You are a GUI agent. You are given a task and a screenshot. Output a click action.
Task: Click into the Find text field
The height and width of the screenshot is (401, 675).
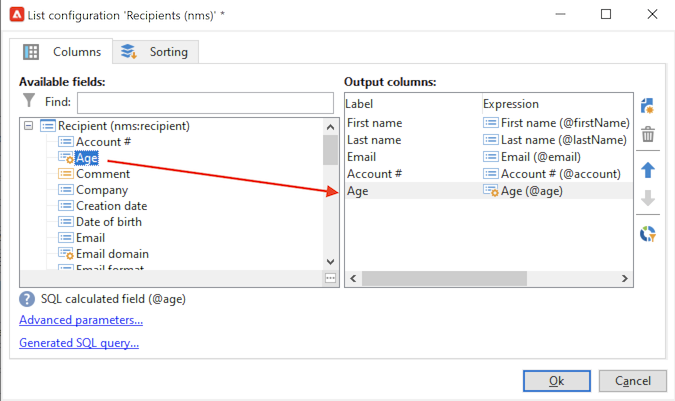pyautogui.click(x=204, y=102)
